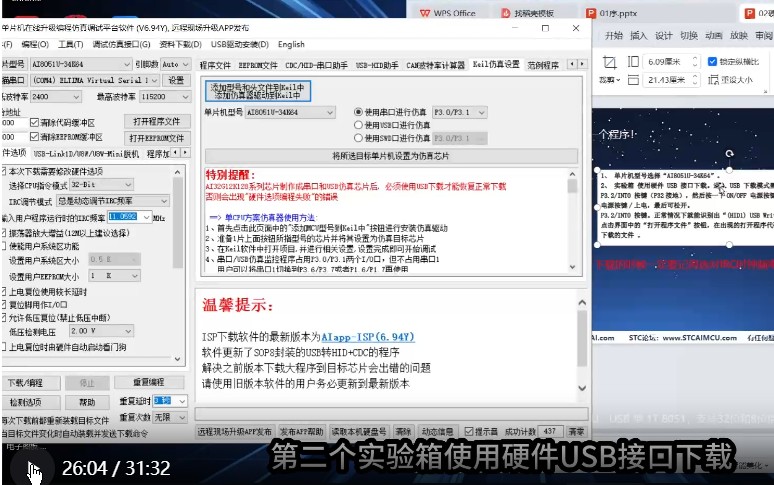Click set selected target MCU as simulation chip

point(391,156)
